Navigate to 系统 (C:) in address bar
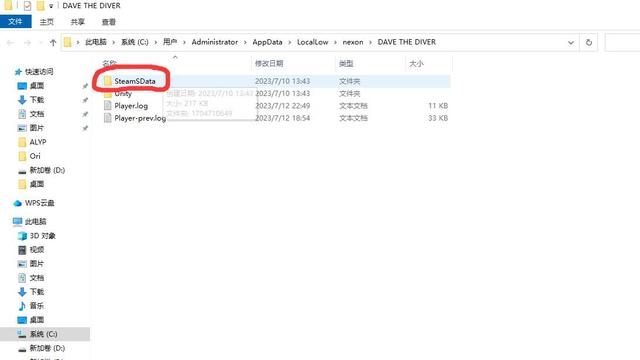Screen dimensions: 640x360 click(135, 42)
